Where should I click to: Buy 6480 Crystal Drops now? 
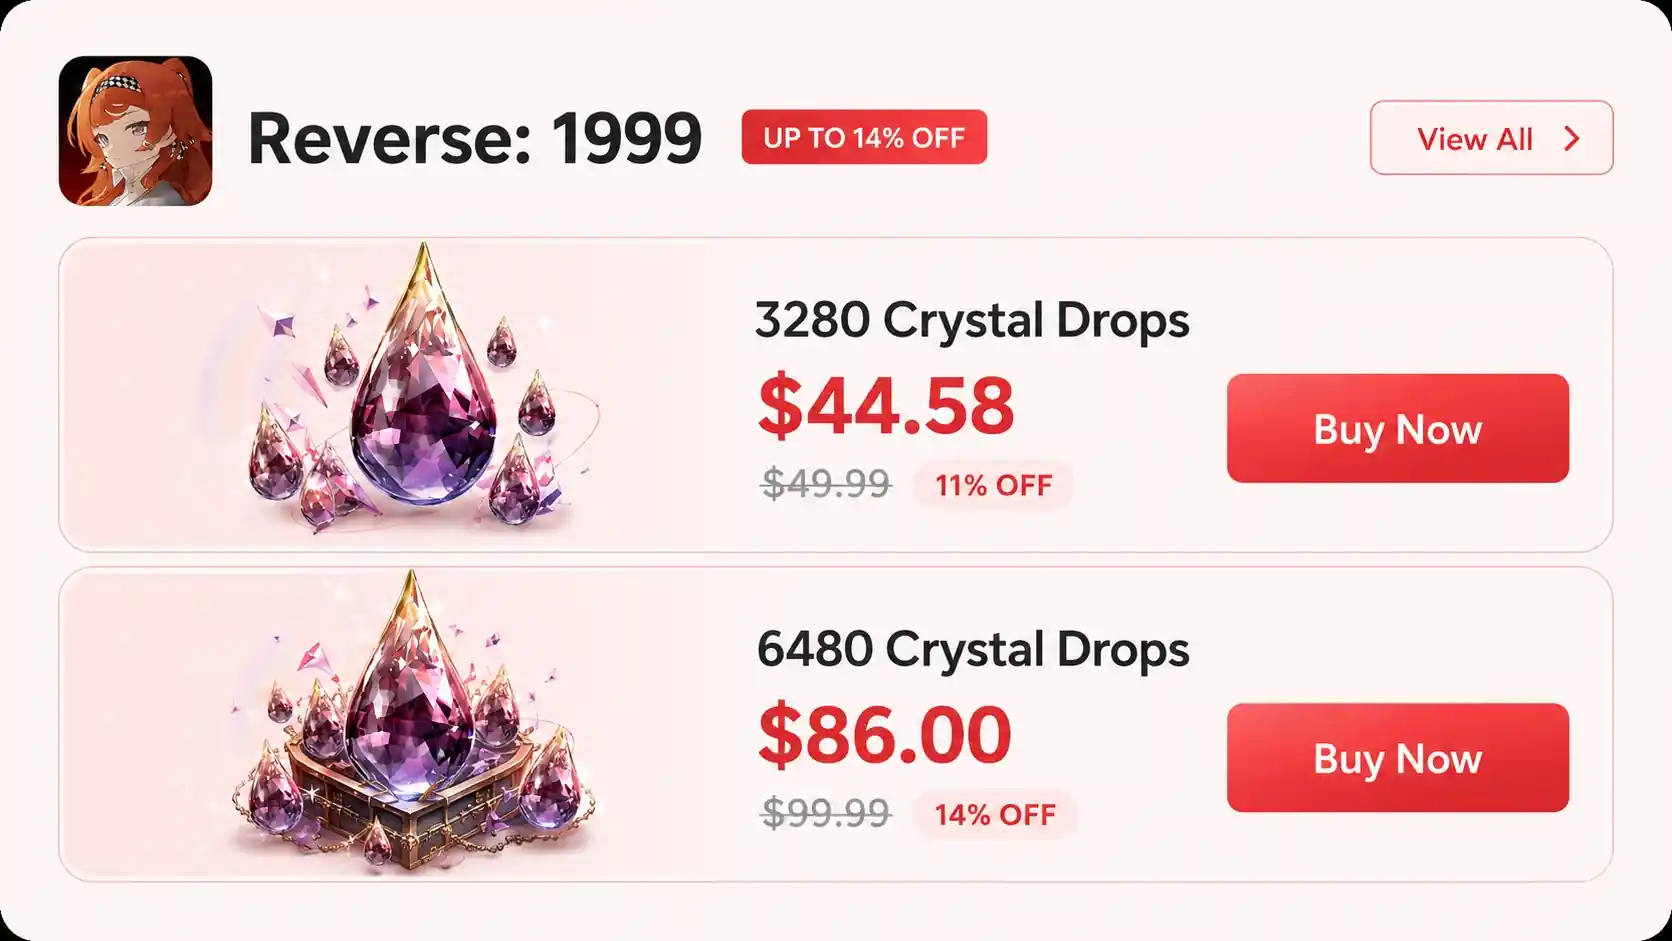pyautogui.click(x=1397, y=758)
